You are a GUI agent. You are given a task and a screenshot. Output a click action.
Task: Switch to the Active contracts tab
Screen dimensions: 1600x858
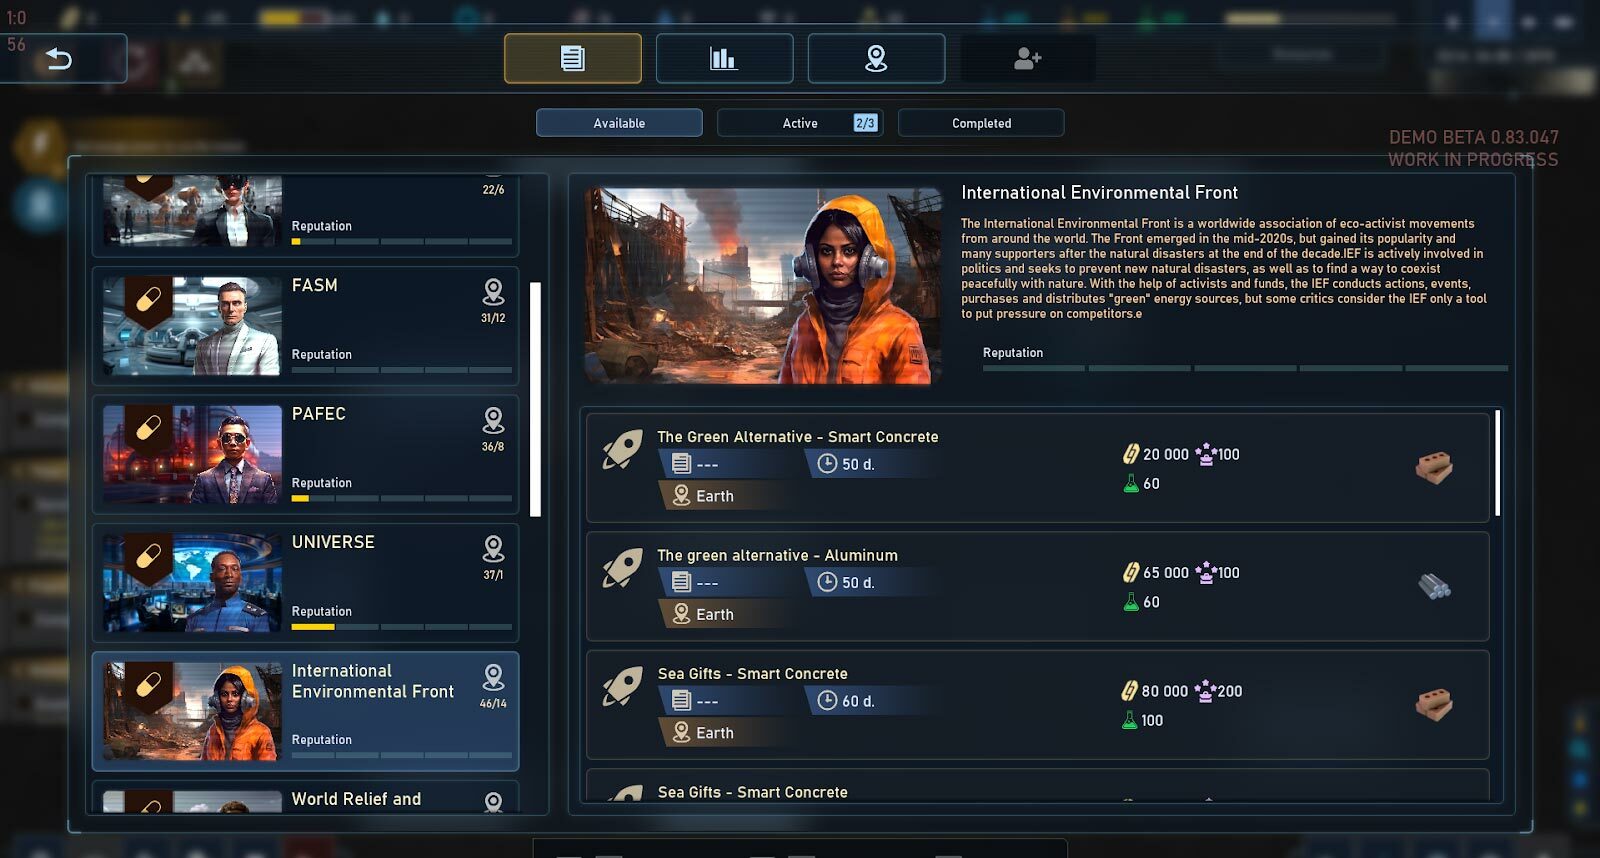click(800, 123)
